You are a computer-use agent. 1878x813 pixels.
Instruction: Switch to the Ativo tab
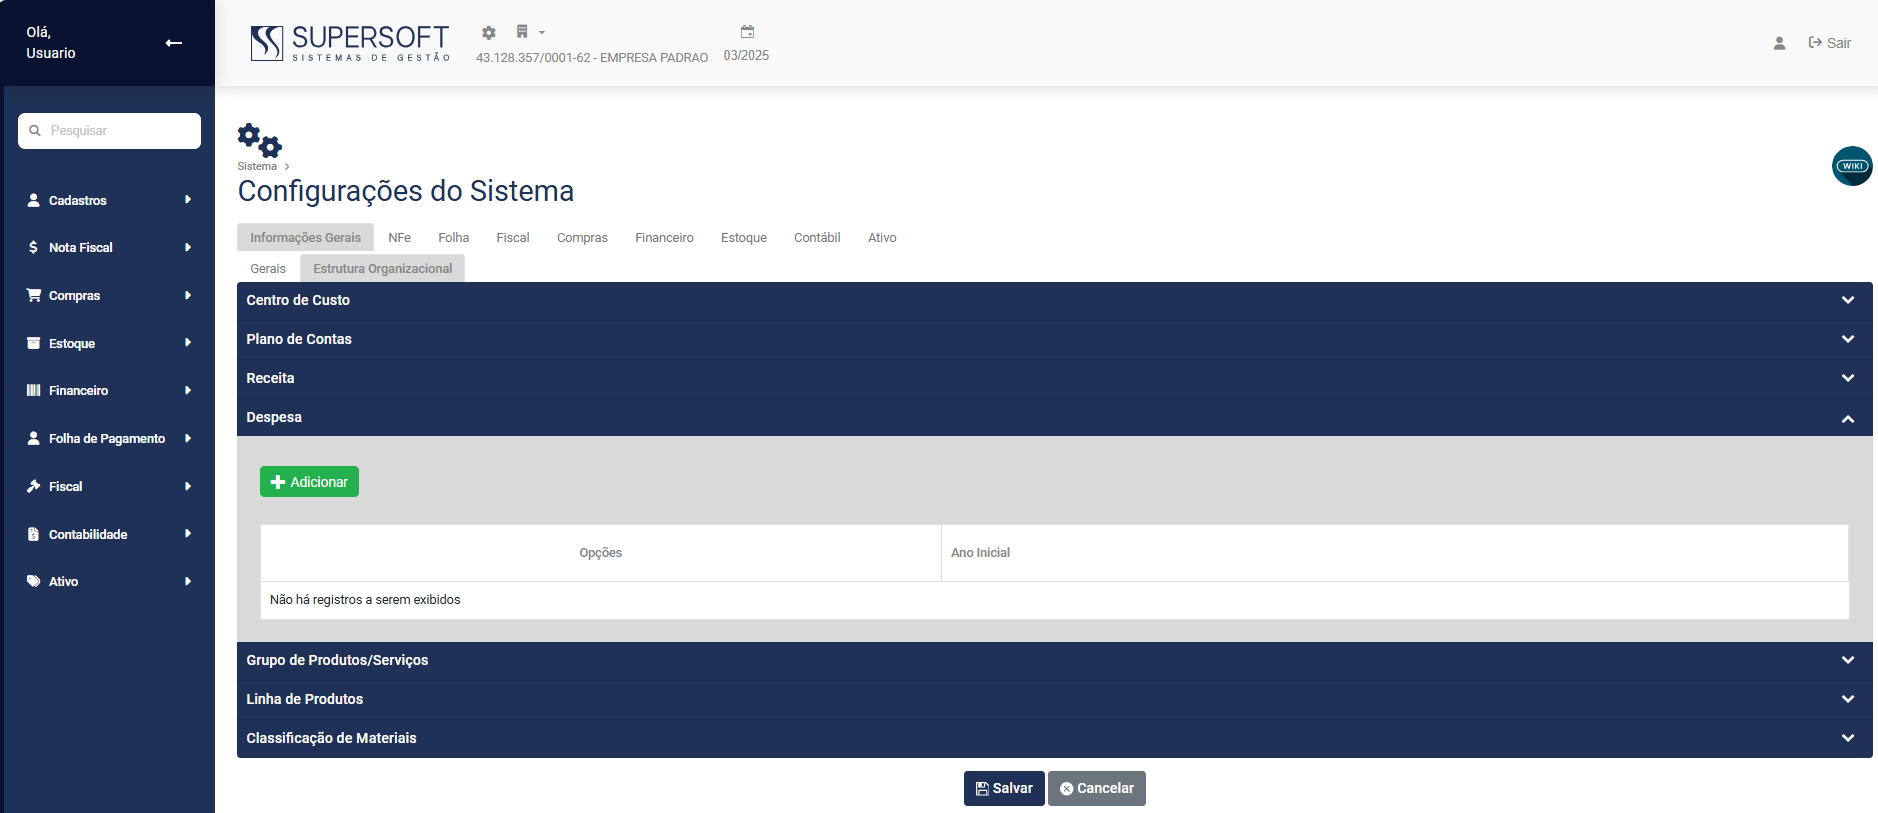click(x=882, y=237)
